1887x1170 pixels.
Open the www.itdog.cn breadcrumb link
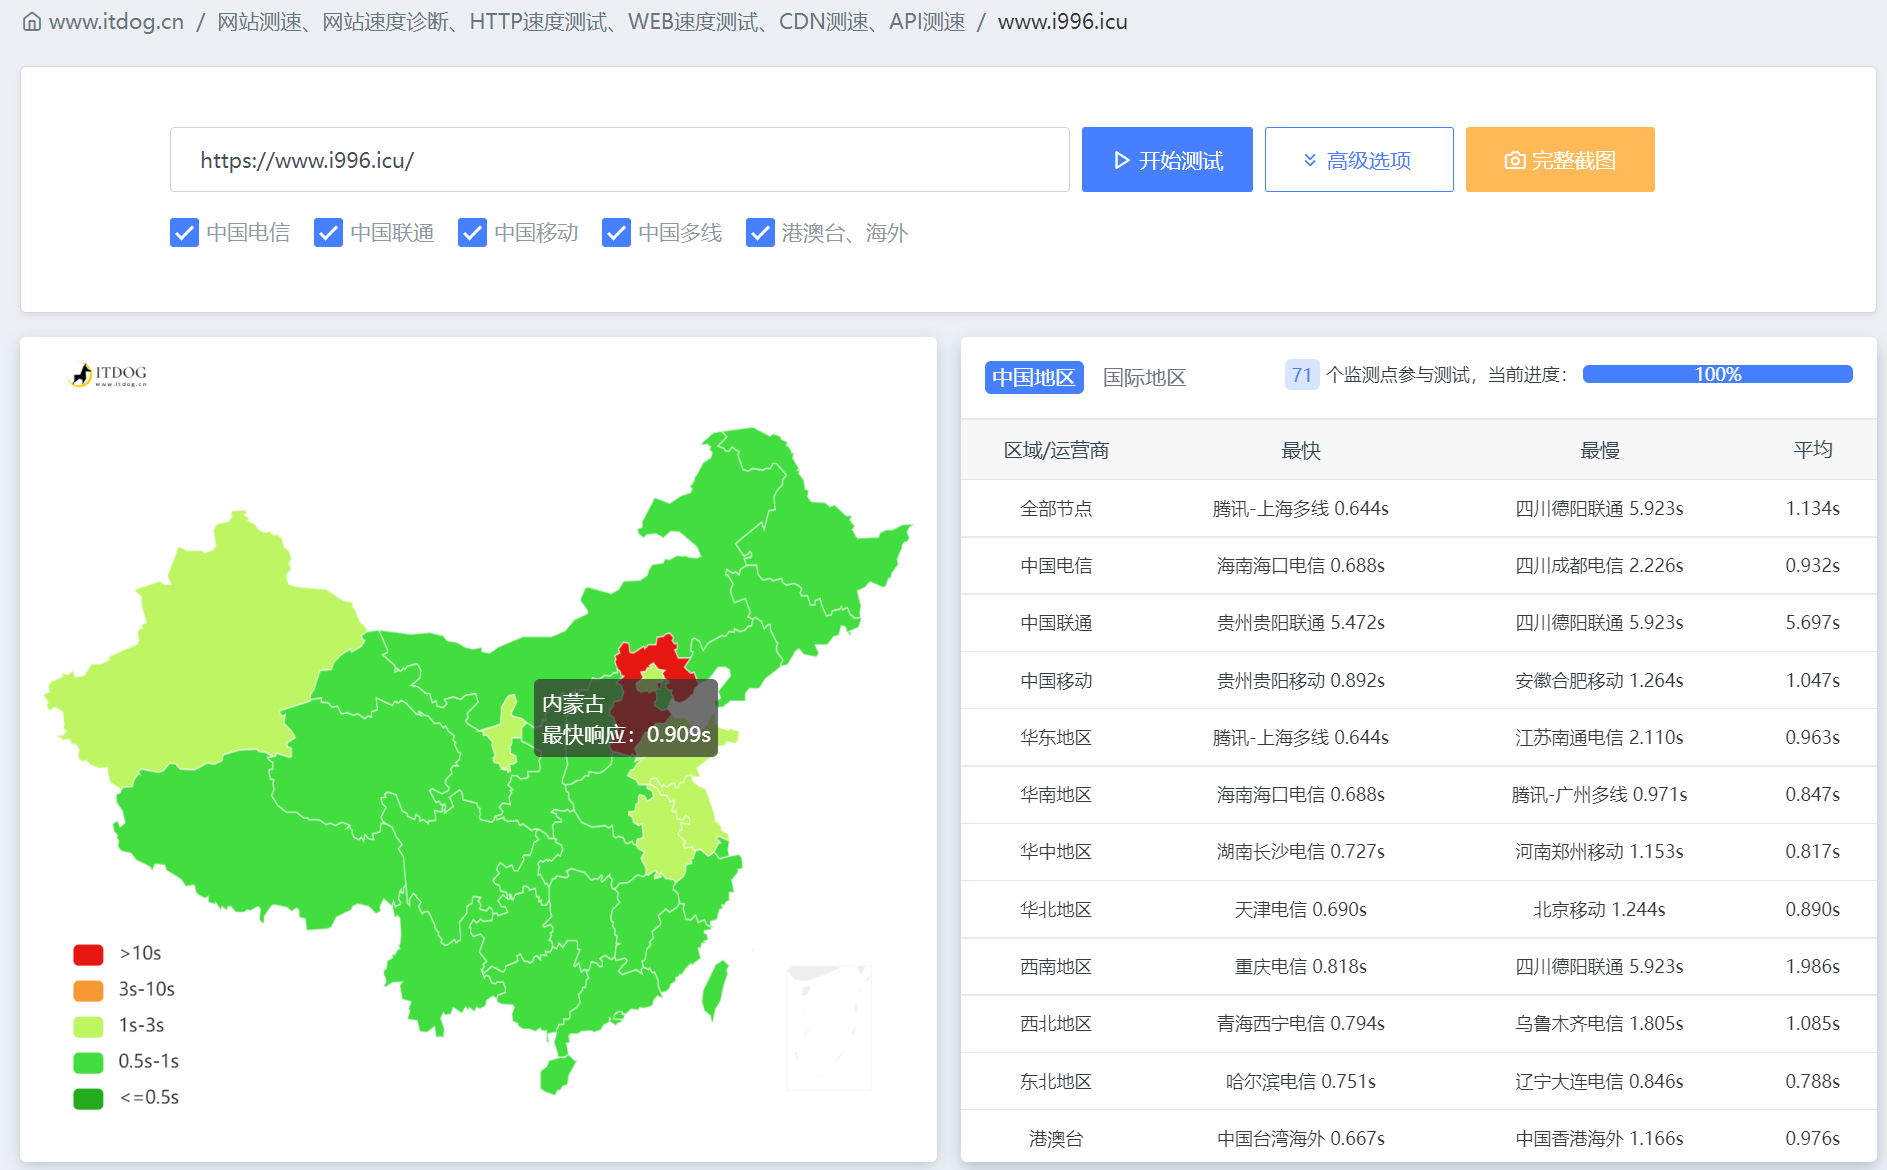pyautogui.click(x=116, y=22)
